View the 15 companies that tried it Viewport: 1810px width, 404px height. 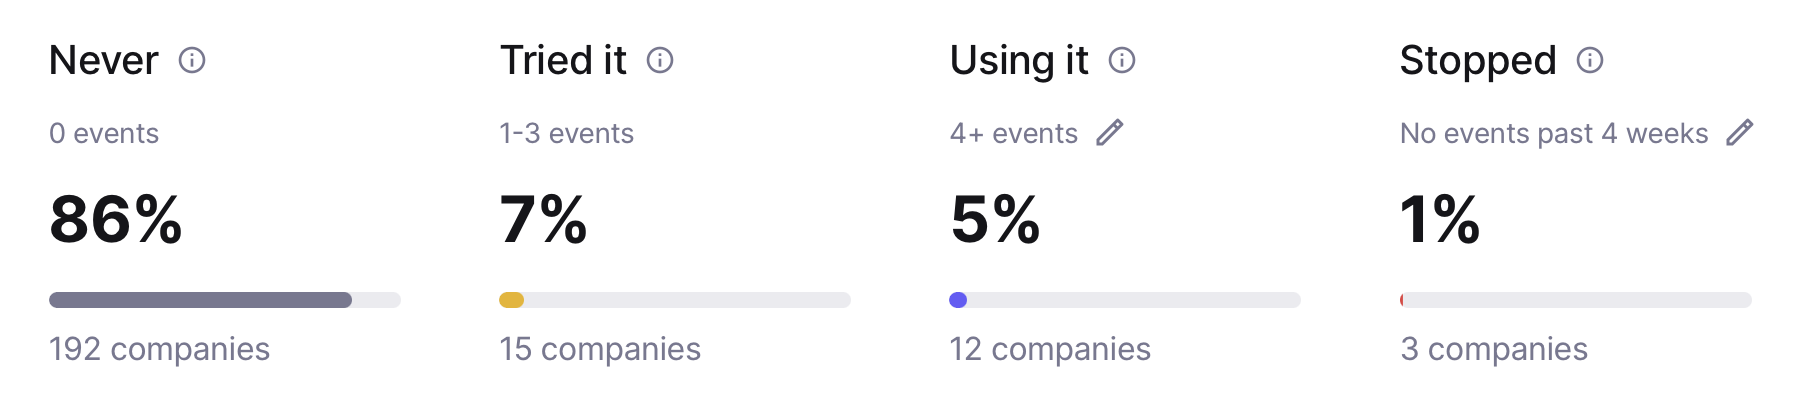tap(600, 349)
